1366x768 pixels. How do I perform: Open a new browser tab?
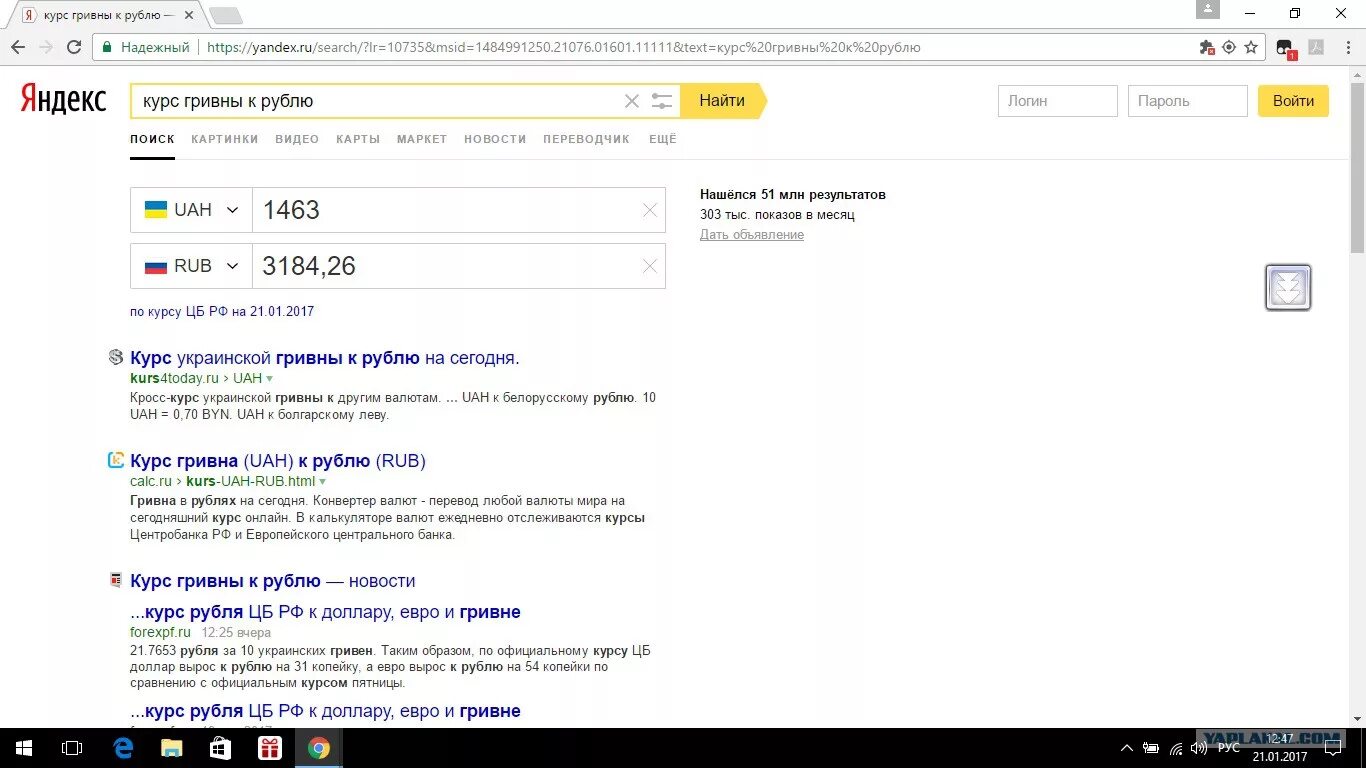(226, 15)
